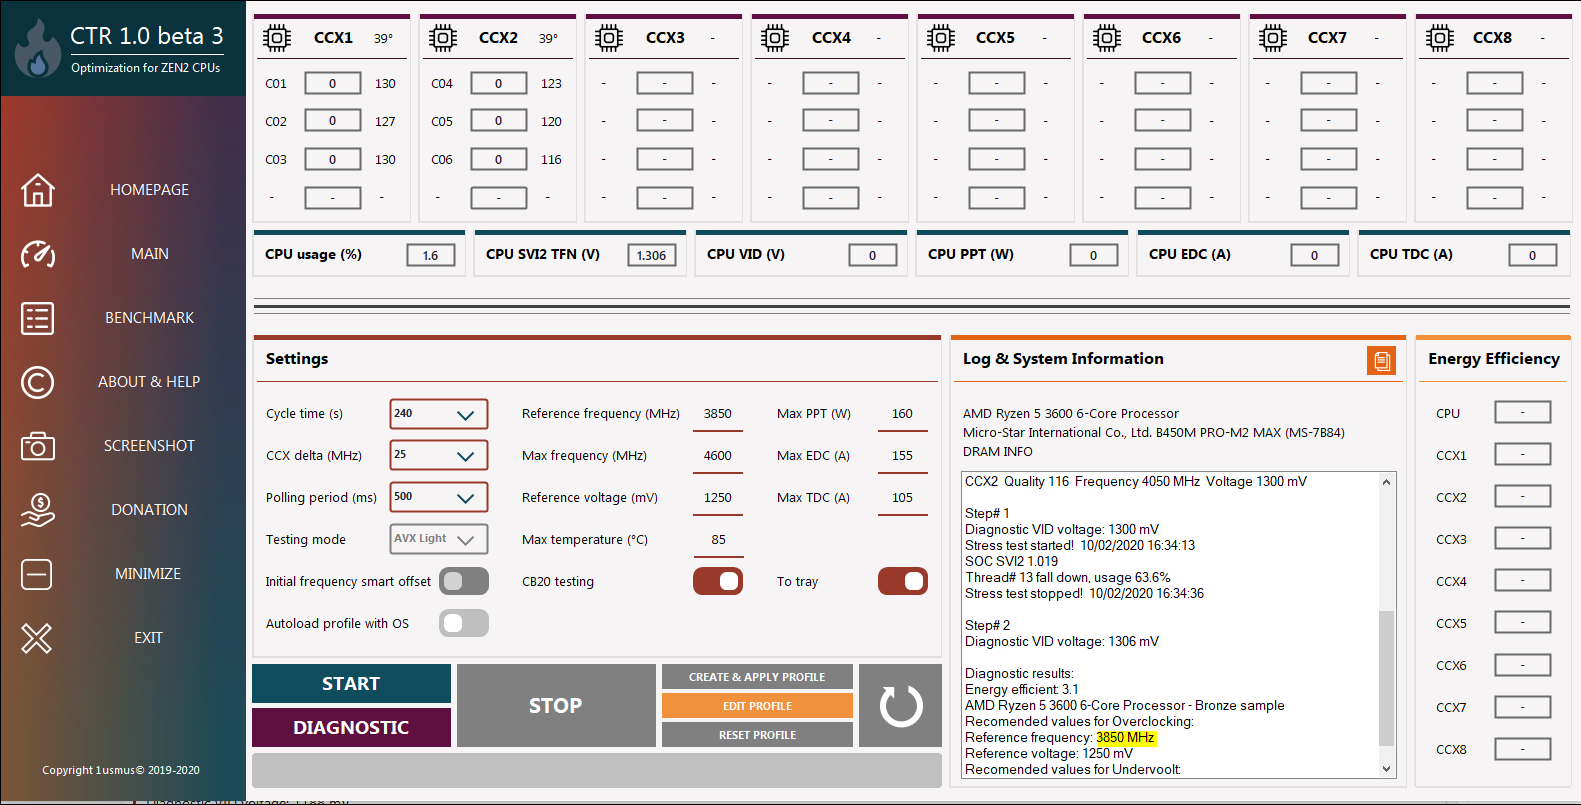This screenshot has width=1581, height=805.
Task: Click the CCX3 chip icon
Action: [609, 38]
